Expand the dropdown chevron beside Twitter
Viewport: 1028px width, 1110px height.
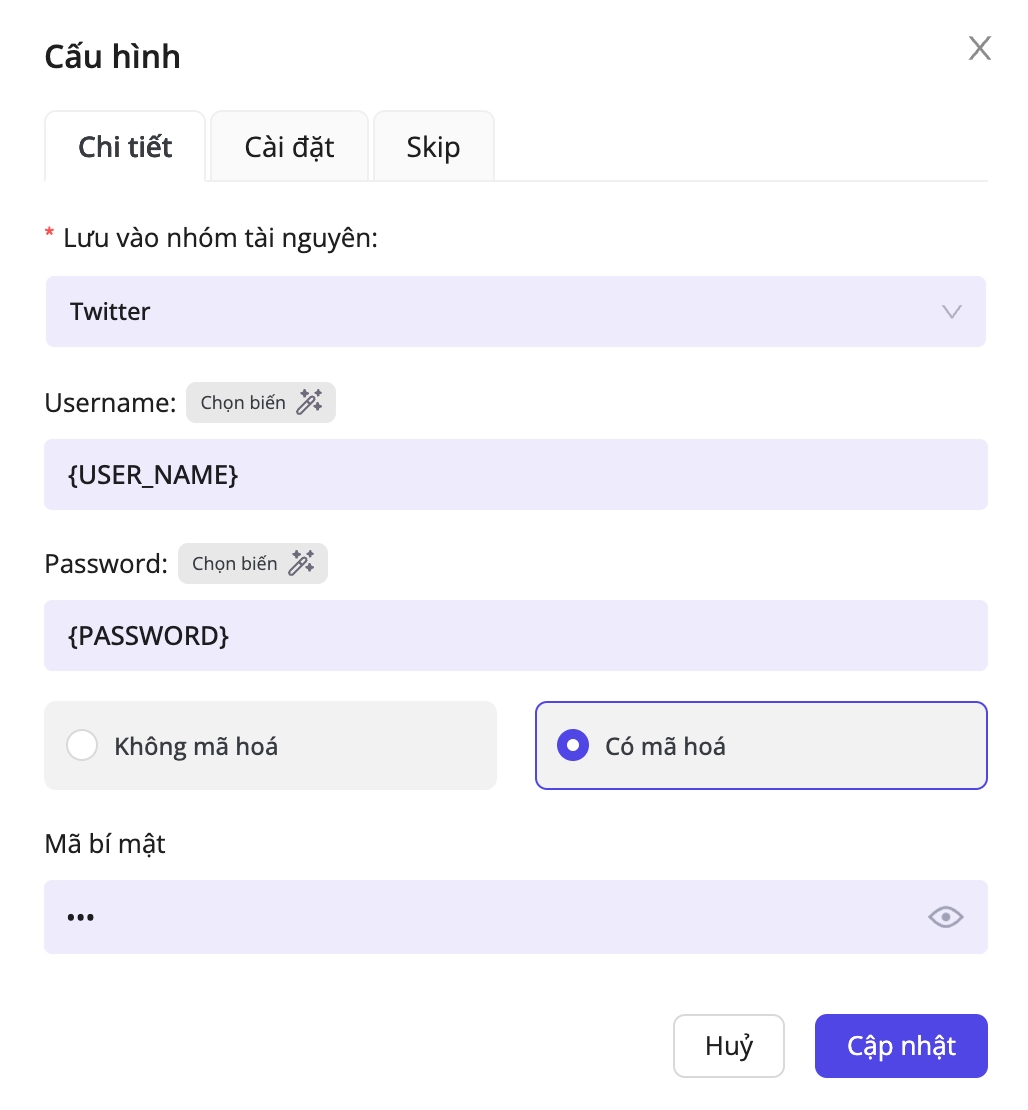(x=952, y=312)
